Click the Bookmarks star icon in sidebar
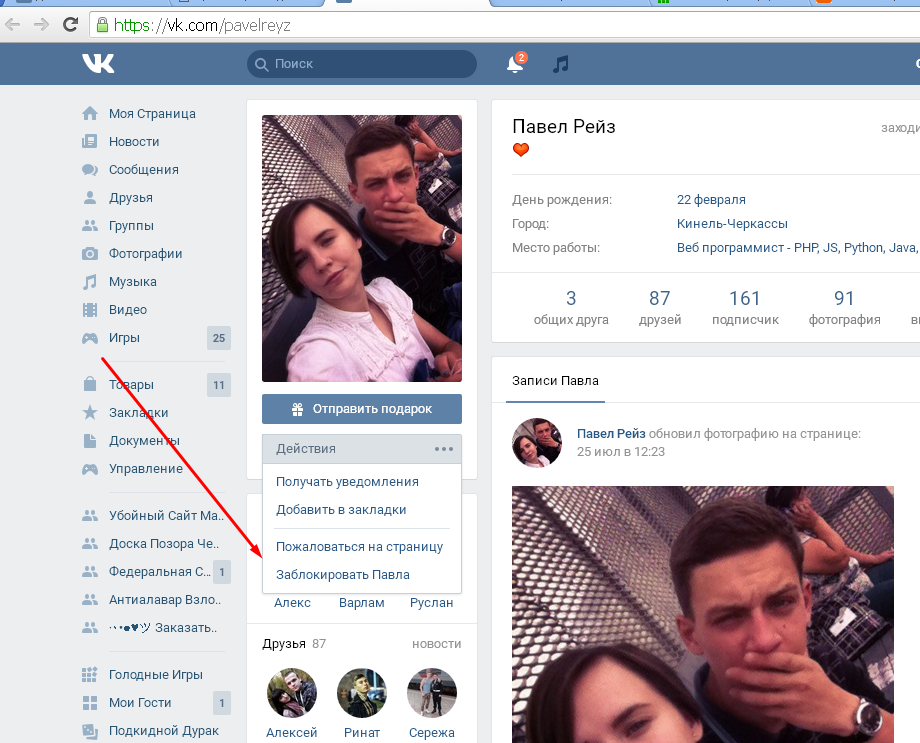This screenshot has height=743, width=920. (x=90, y=413)
